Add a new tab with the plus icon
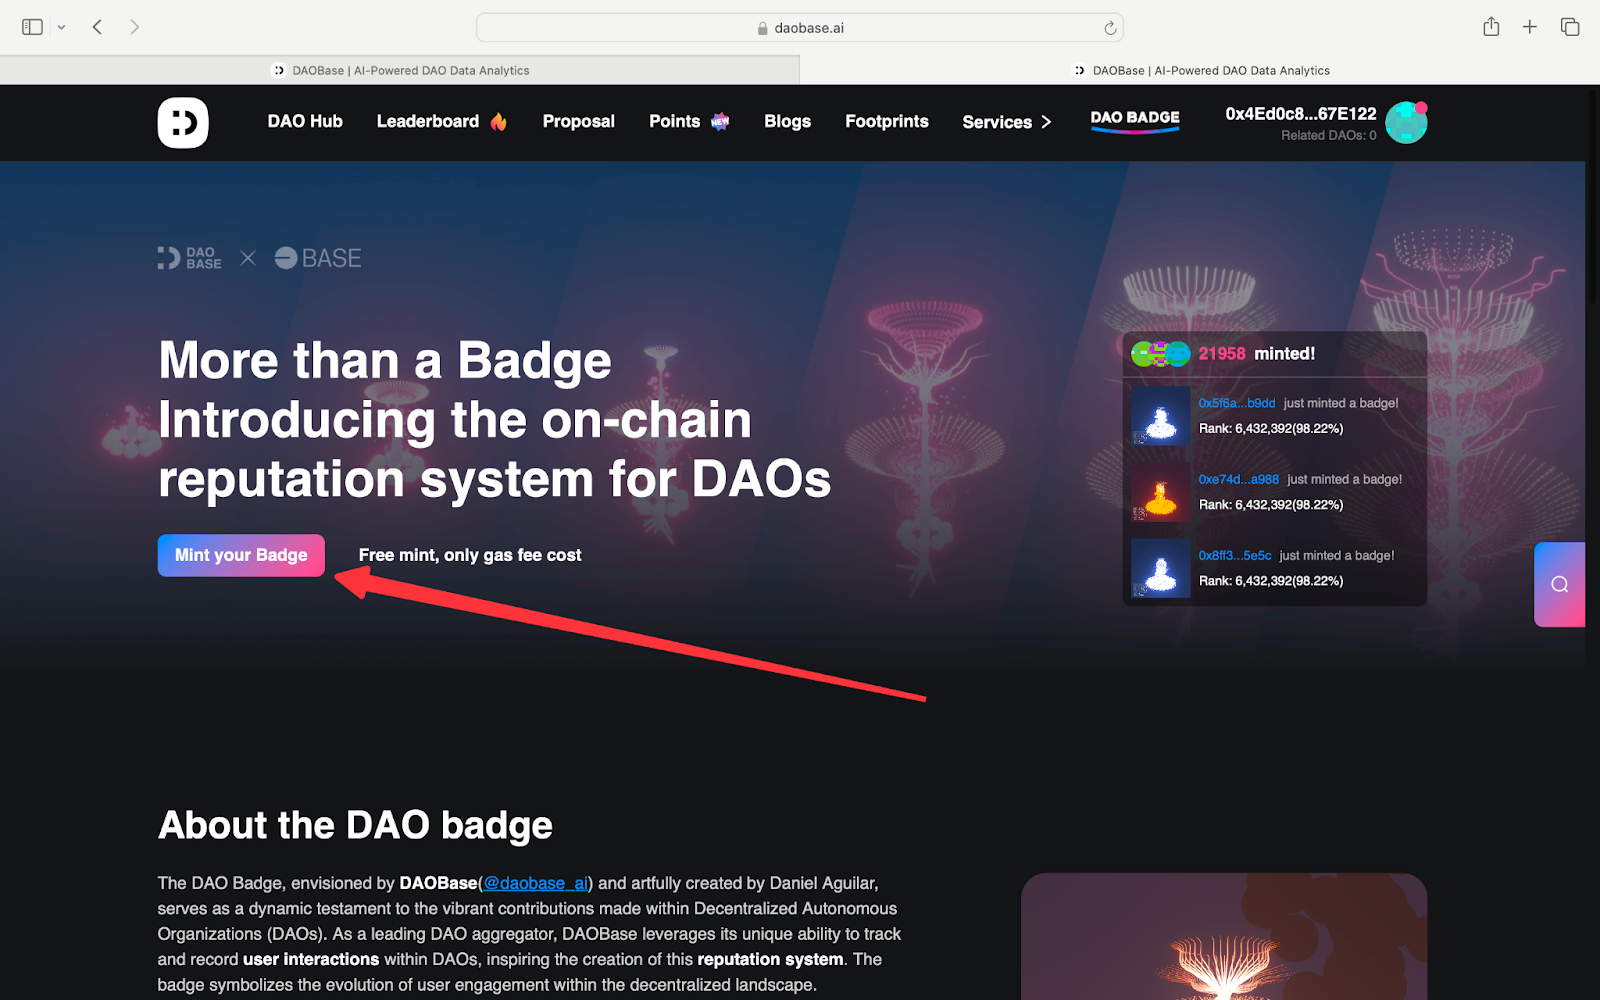The height and width of the screenshot is (1000, 1600). pos(1530,27)
